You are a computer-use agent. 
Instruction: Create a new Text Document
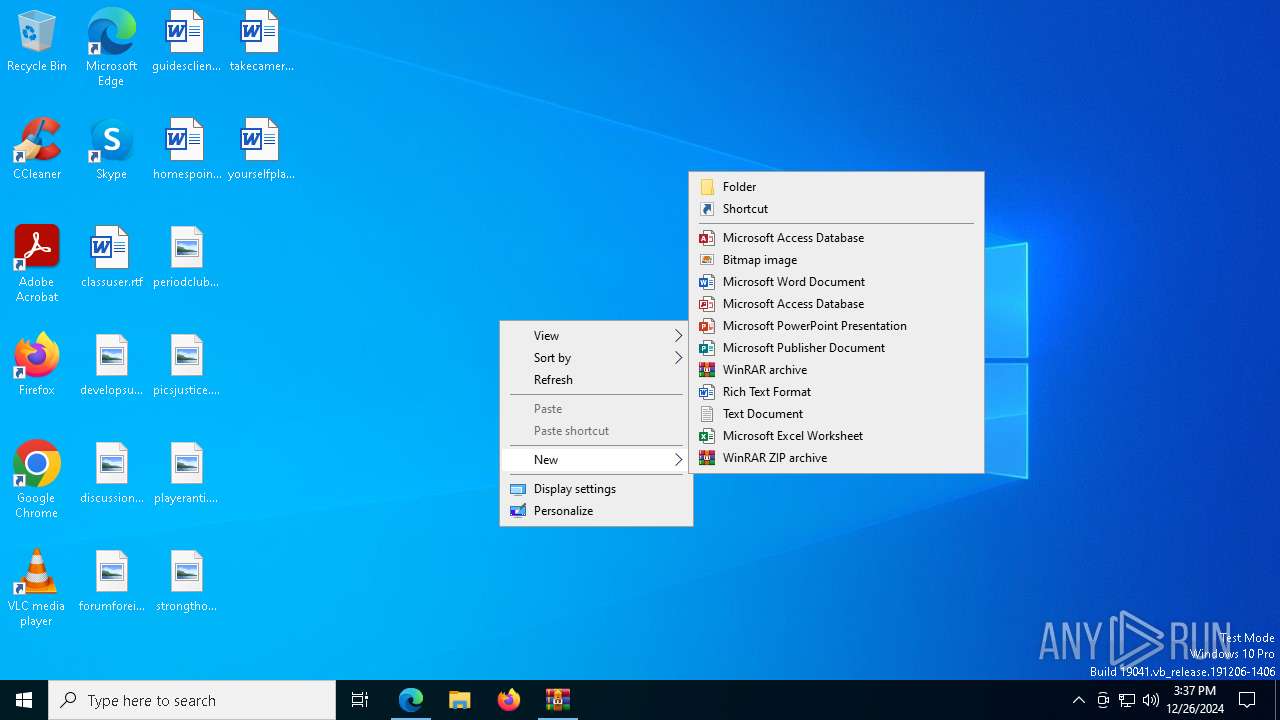tap(836, 414)
